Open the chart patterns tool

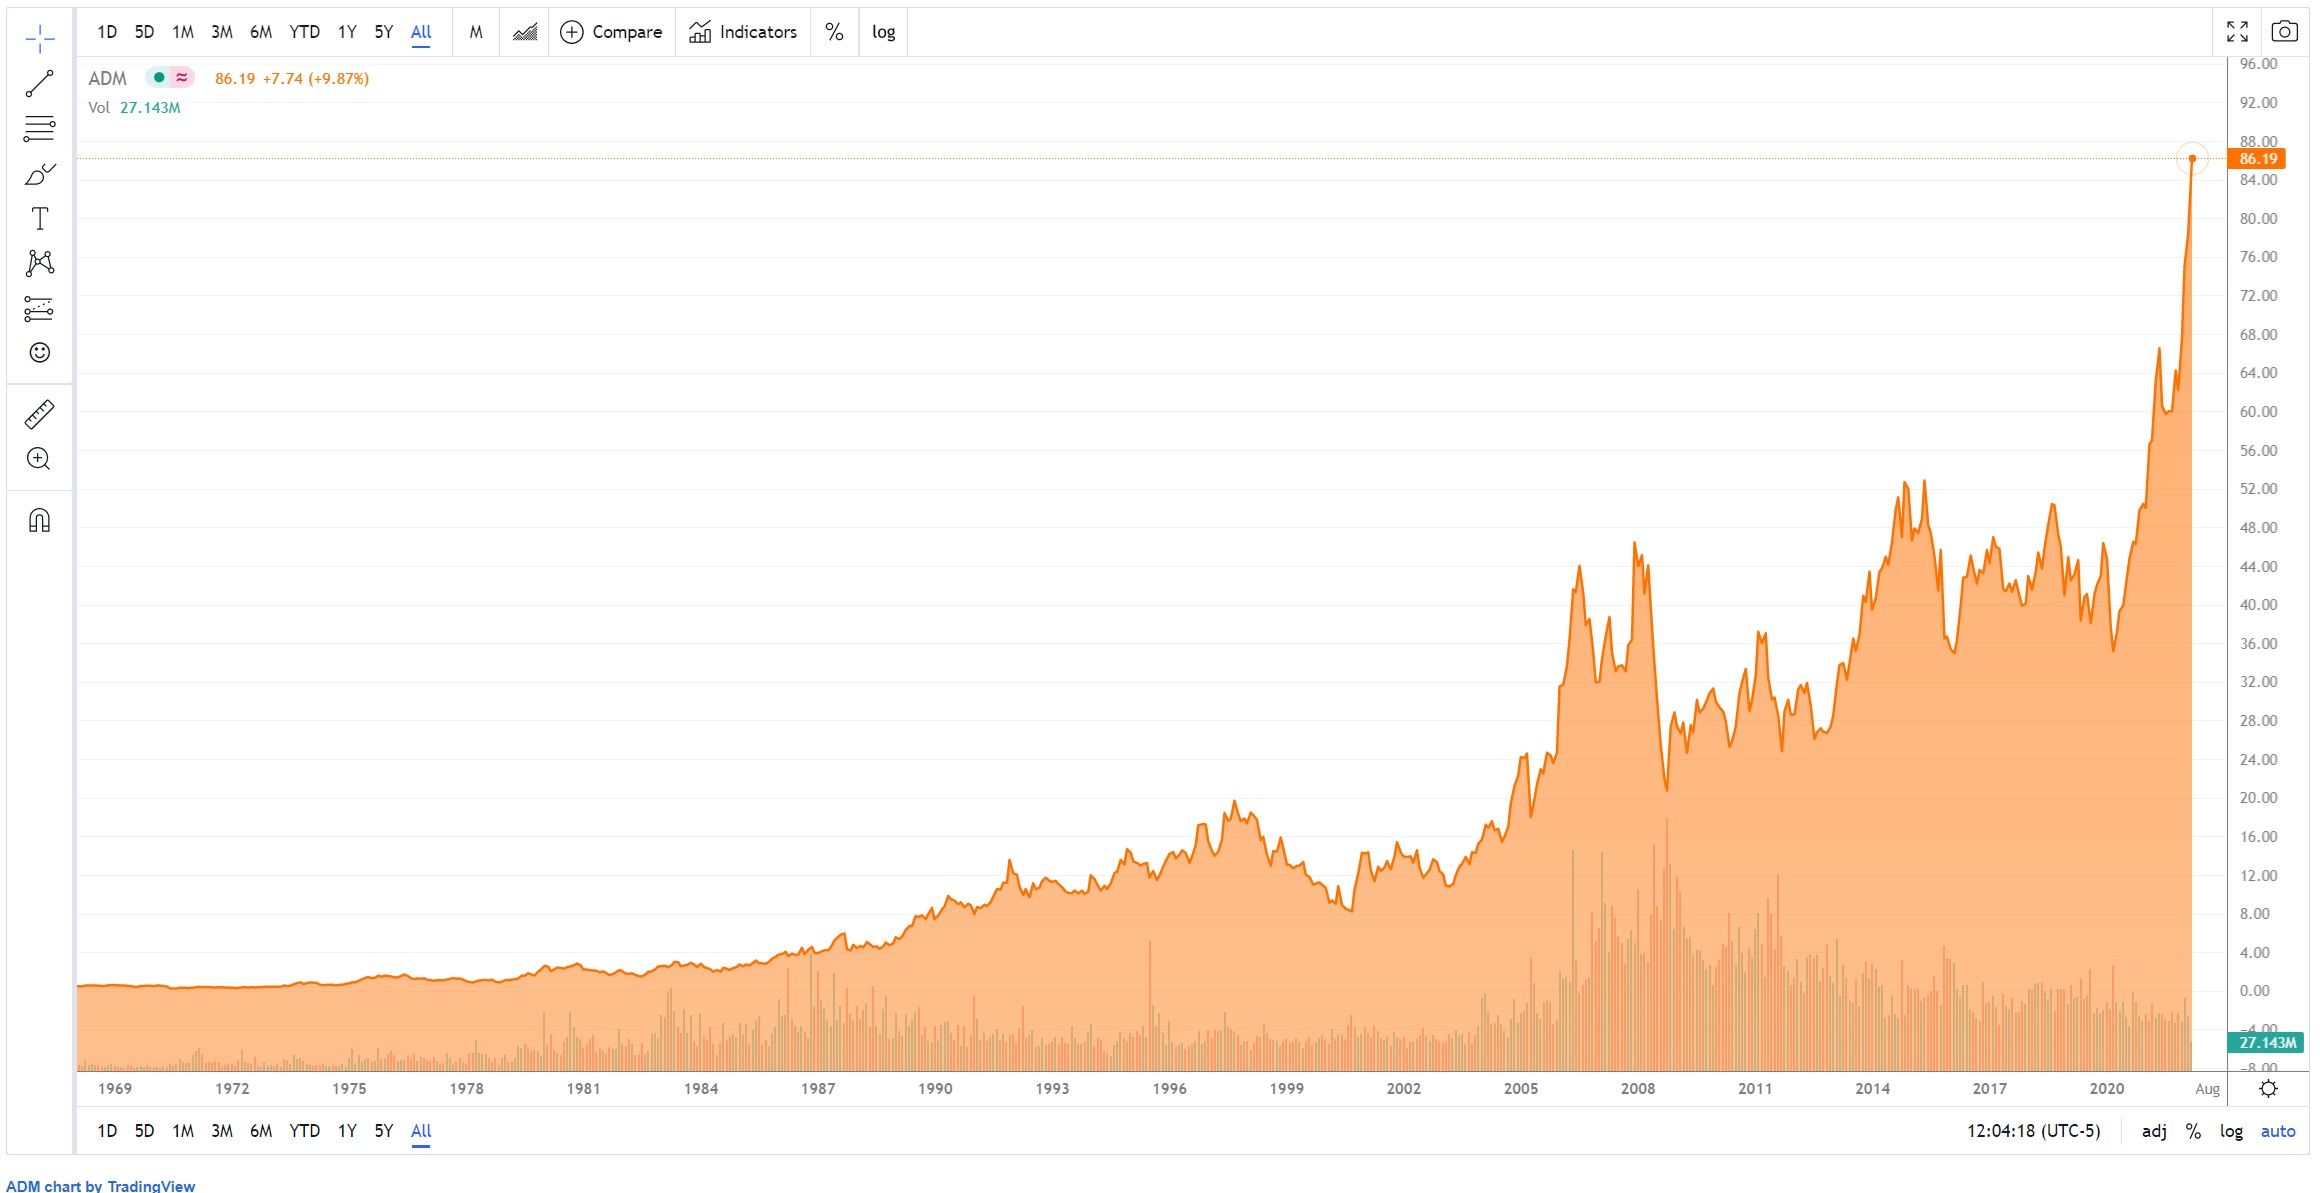pos(39,263)
